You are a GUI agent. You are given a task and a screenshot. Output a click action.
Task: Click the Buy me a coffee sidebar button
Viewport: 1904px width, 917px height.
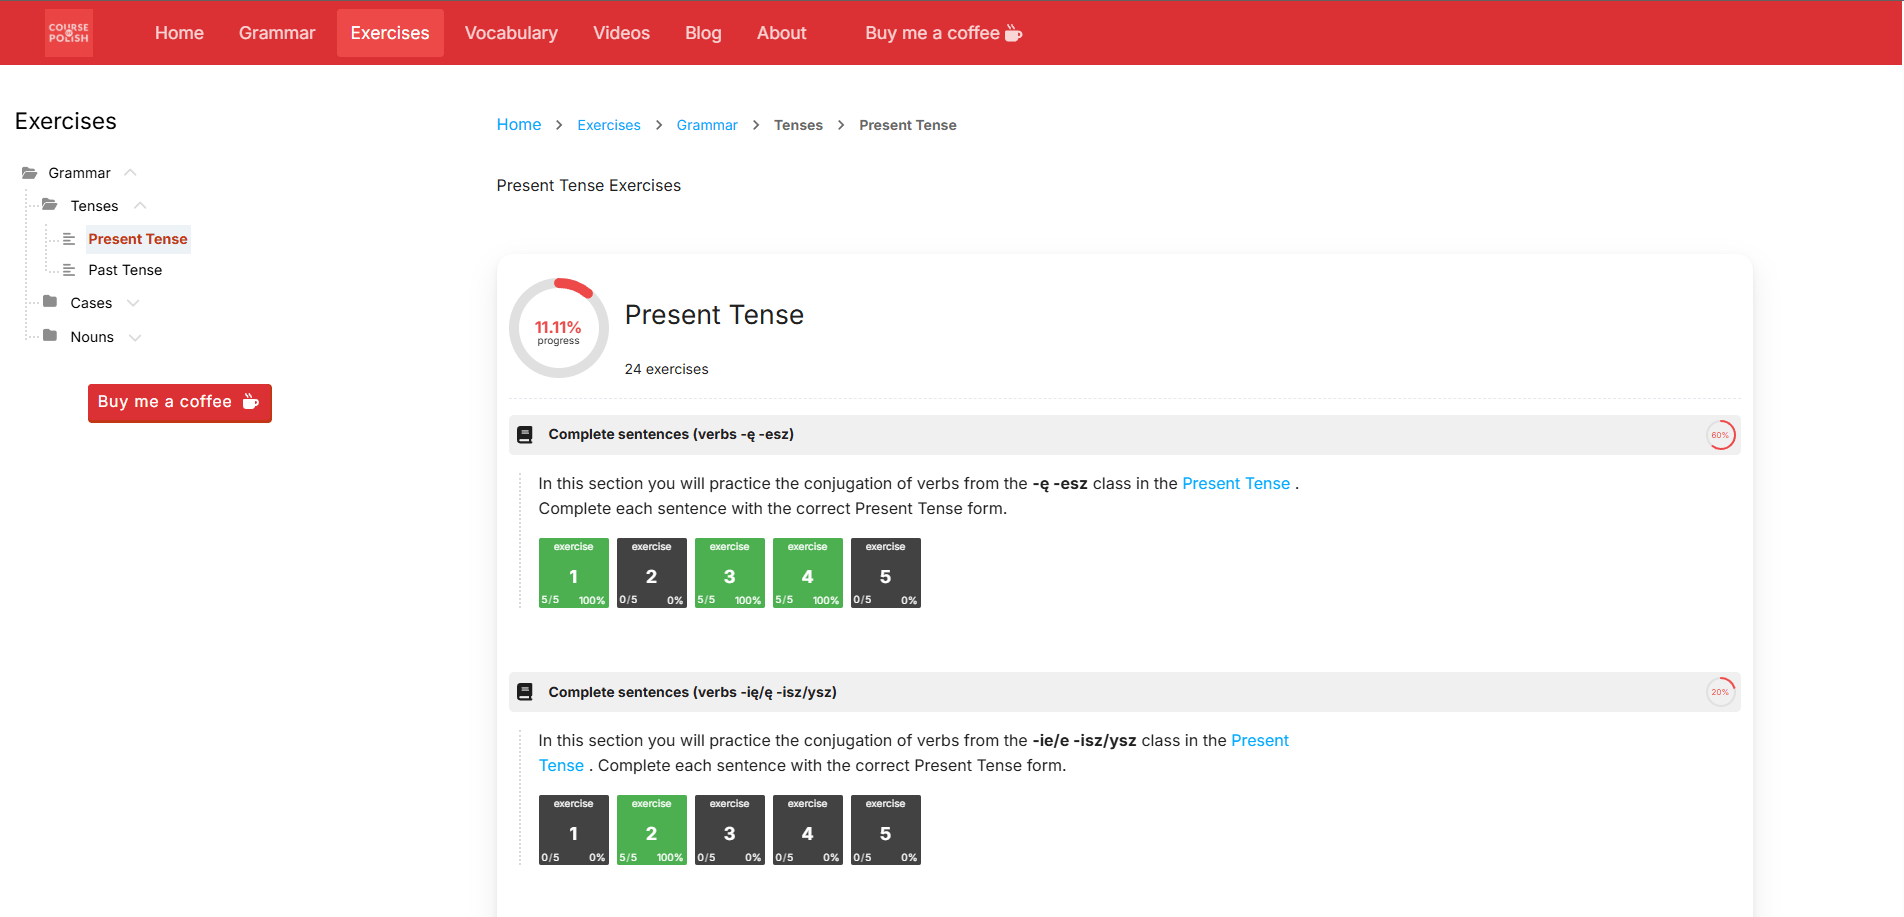tap(179, 402)
